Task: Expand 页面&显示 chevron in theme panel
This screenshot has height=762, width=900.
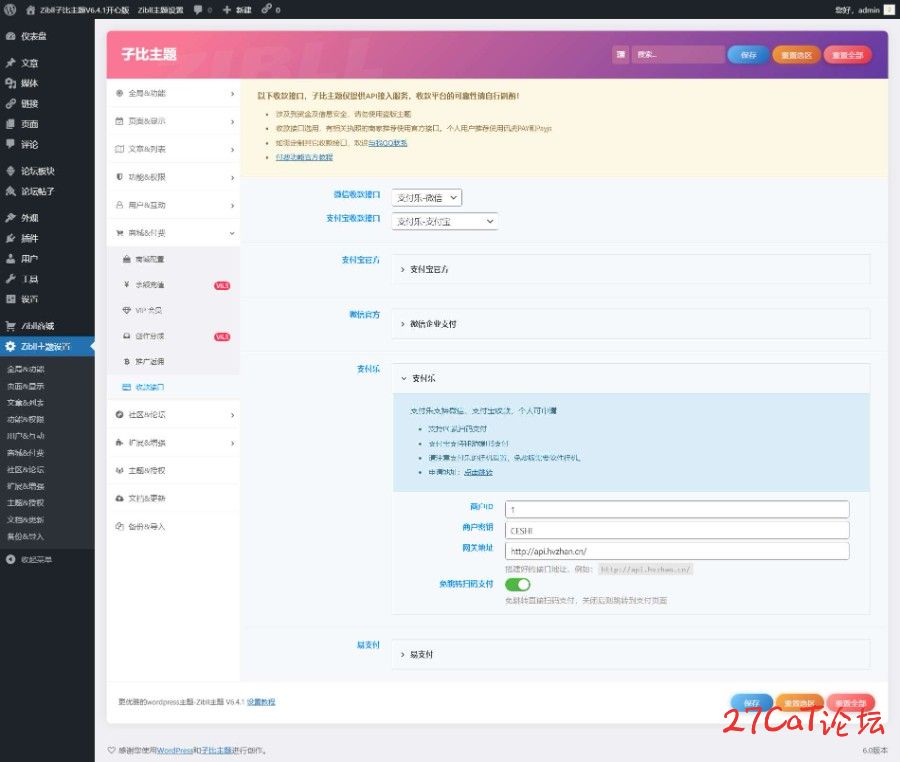Action: coord(232,122)
